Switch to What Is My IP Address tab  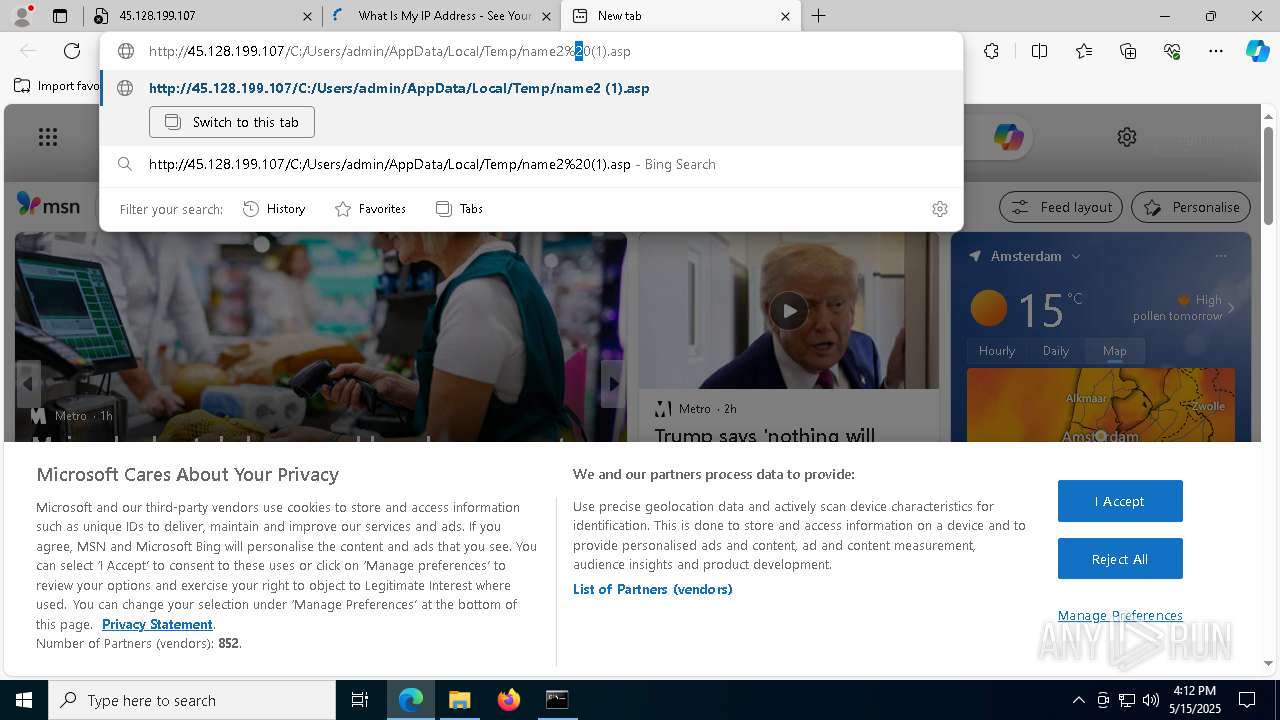441,16
